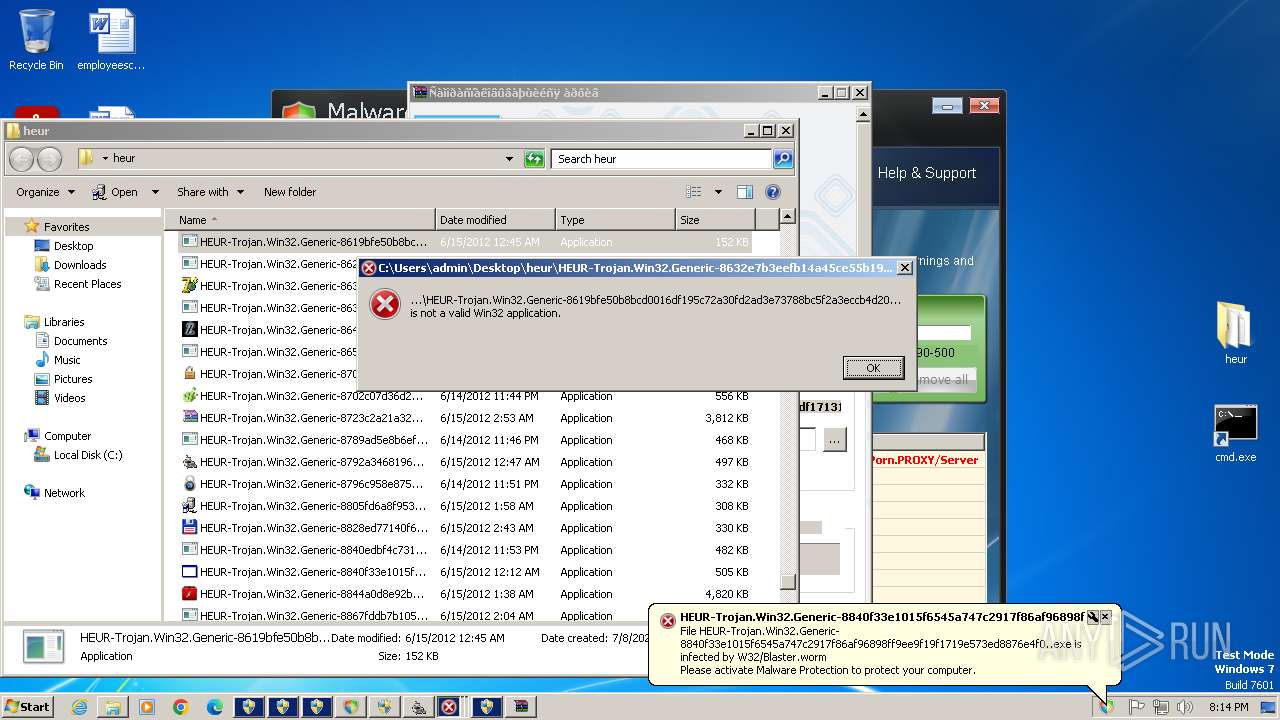
Task: Open the address bar history dropdown
Action: 509,159
